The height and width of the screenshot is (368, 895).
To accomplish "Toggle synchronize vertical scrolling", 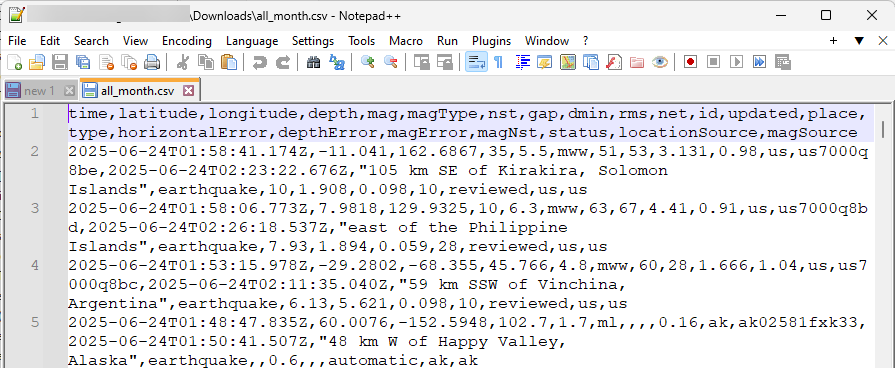I will tap(422, 62).
